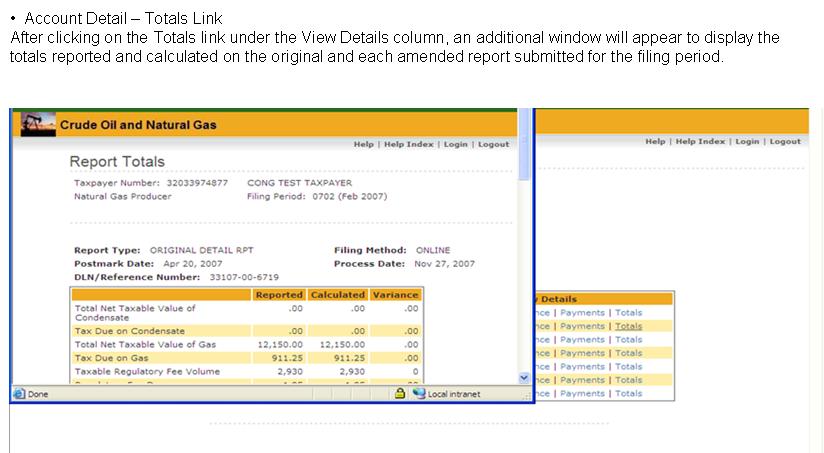The image size is (824, 453).
Task: Click the underlined Totals link
Action: pos(629,326)
